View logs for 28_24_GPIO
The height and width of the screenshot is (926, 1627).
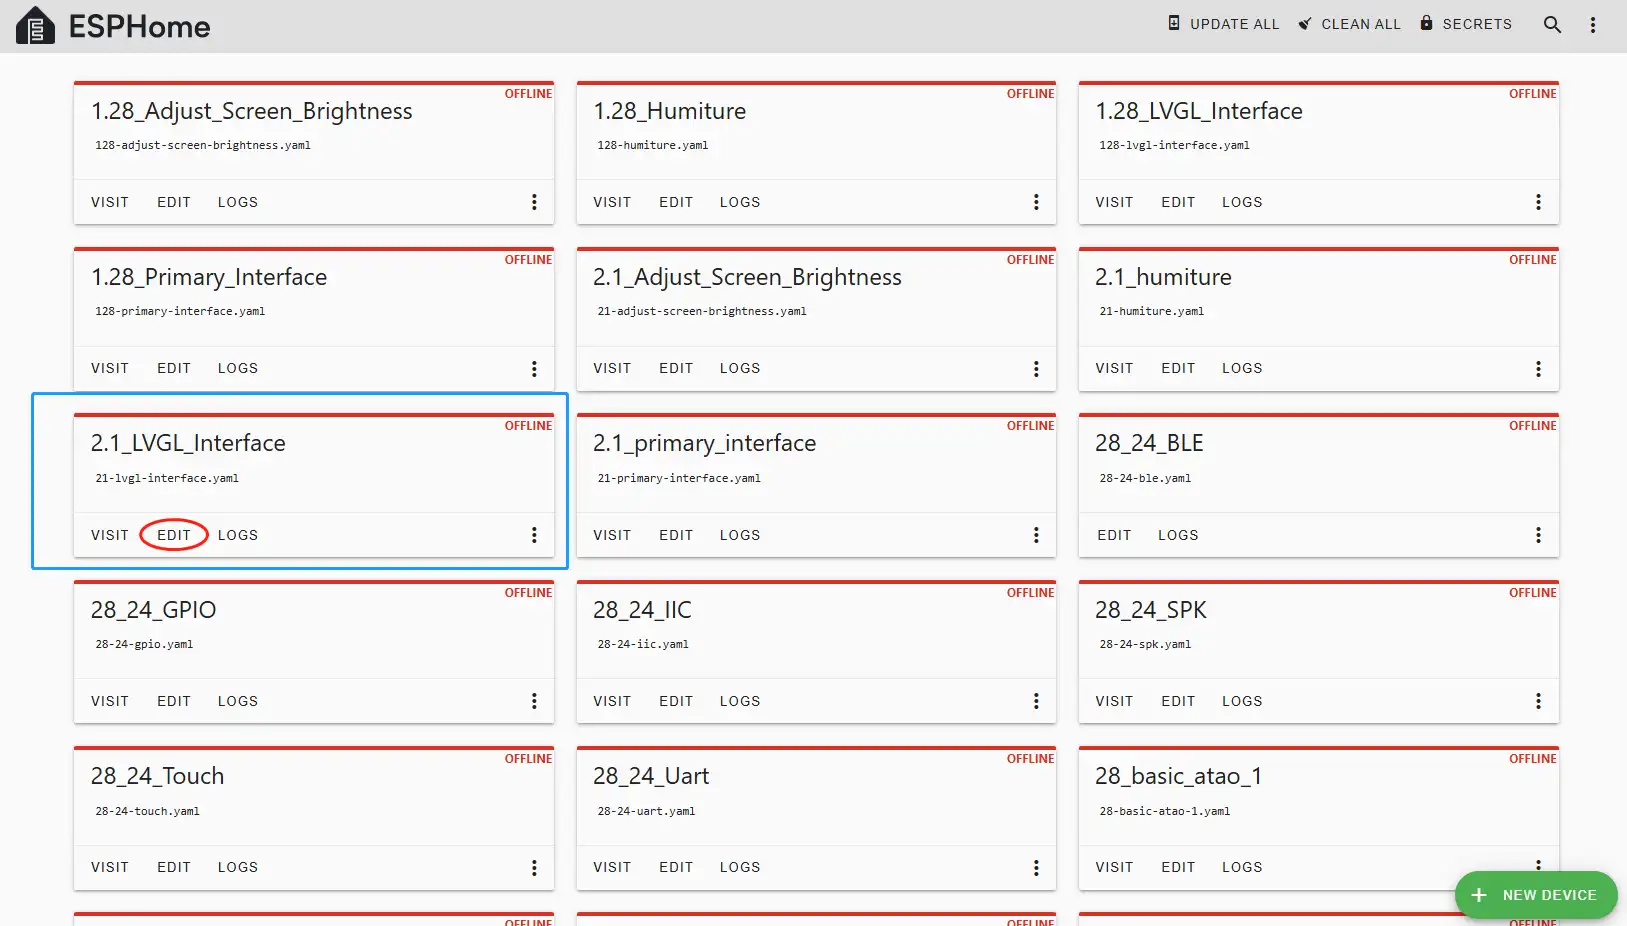(x=238, y=701)
